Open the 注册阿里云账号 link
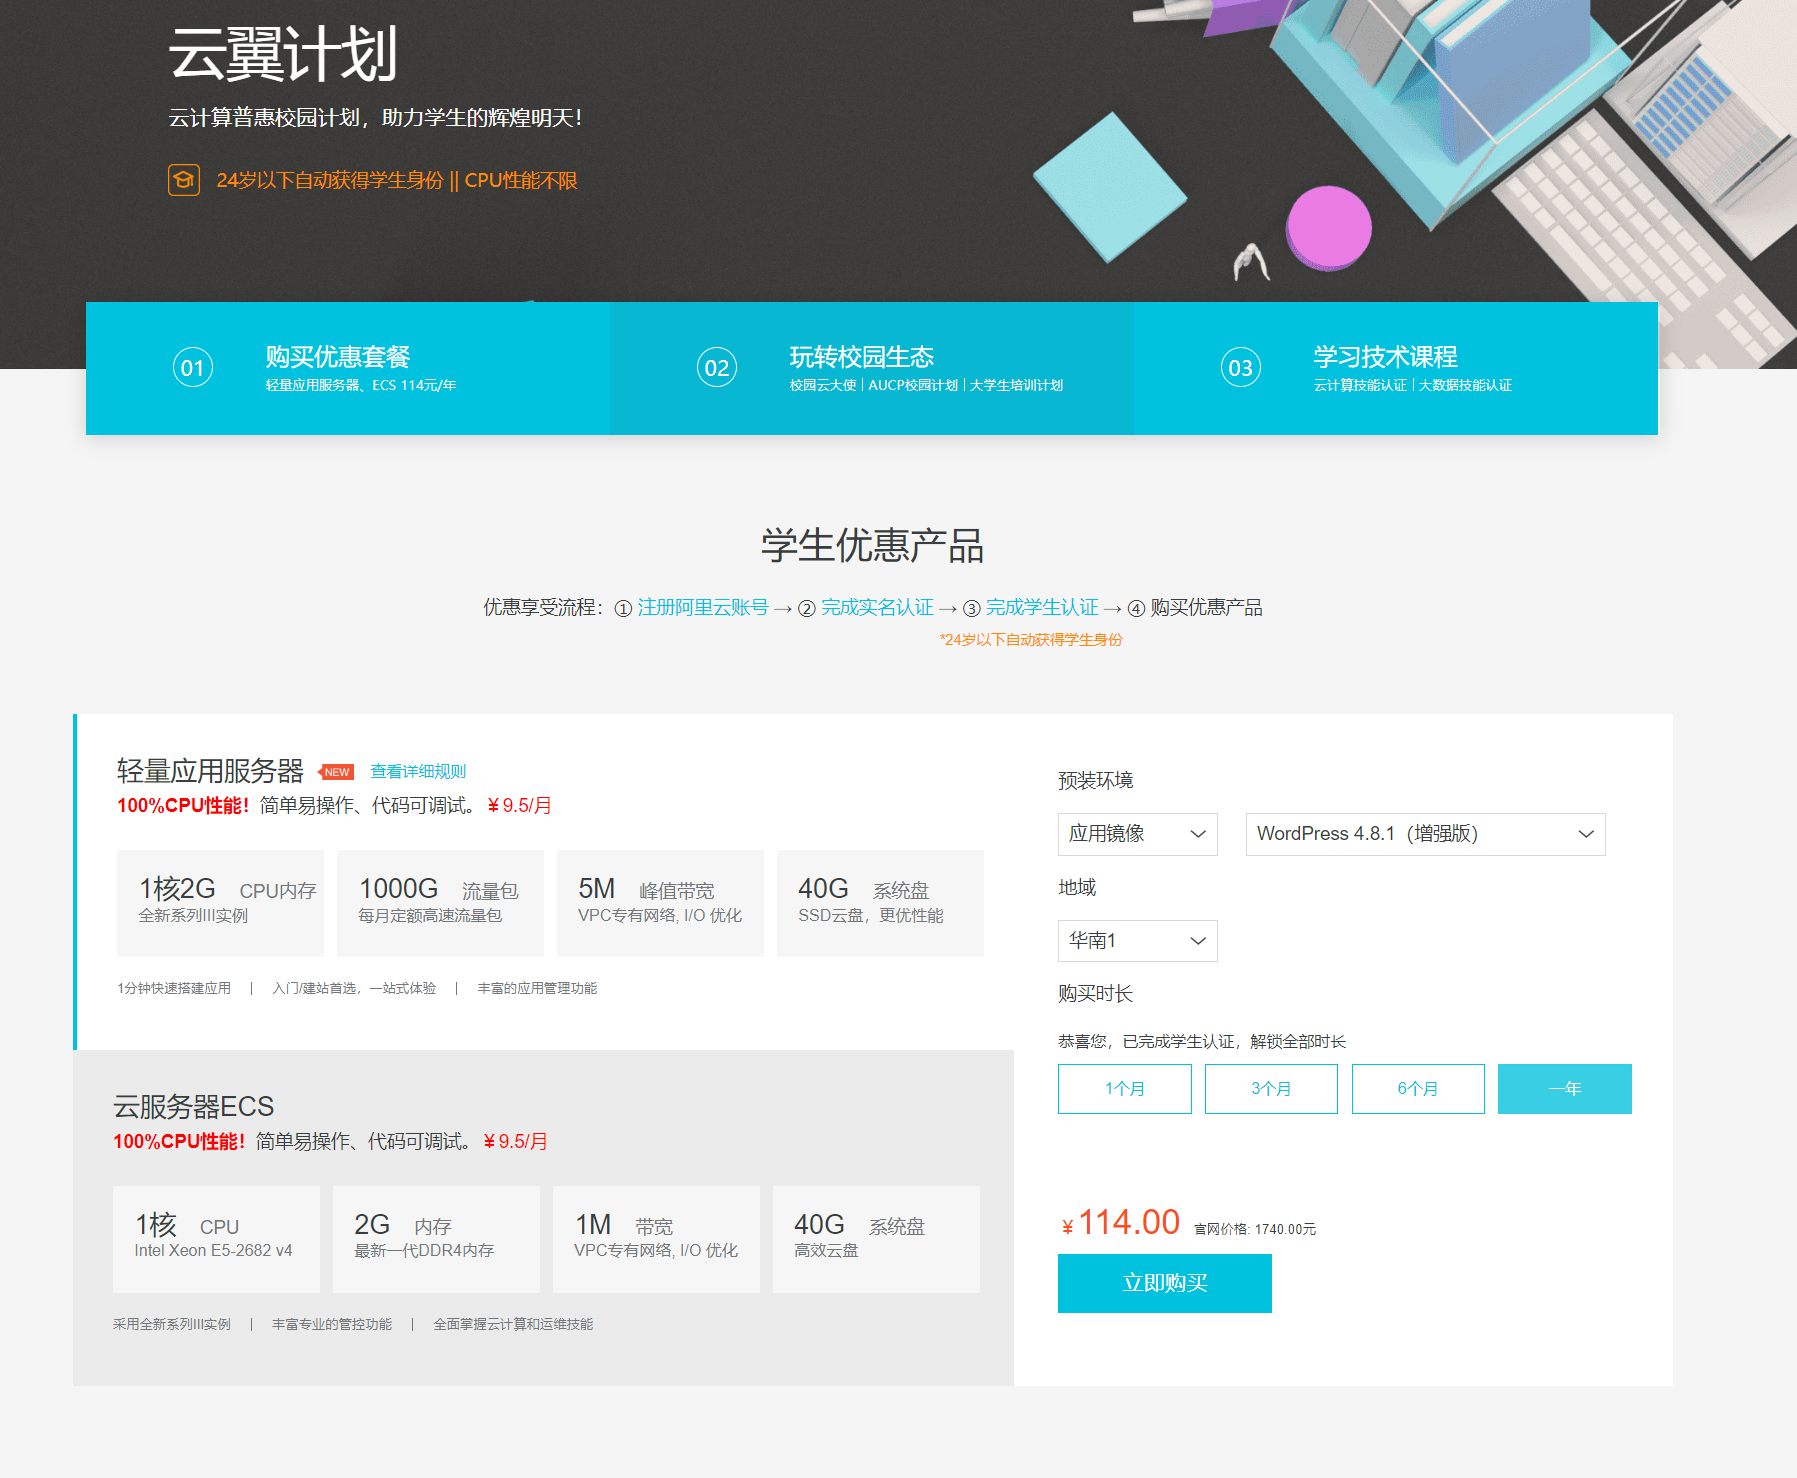Screen dimensions: 1797x1478 pos(703,607)
